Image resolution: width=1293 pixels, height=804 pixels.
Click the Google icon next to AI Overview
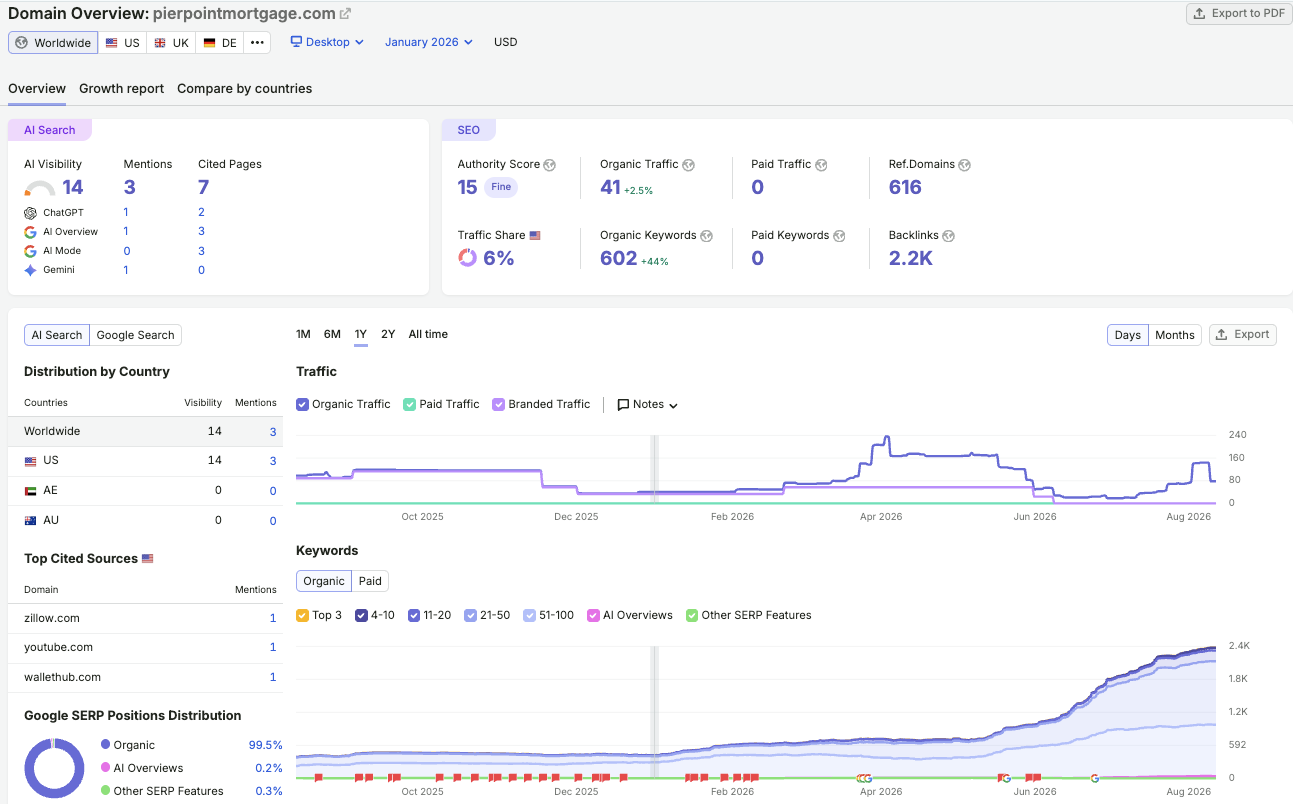[x=30, y=232]
